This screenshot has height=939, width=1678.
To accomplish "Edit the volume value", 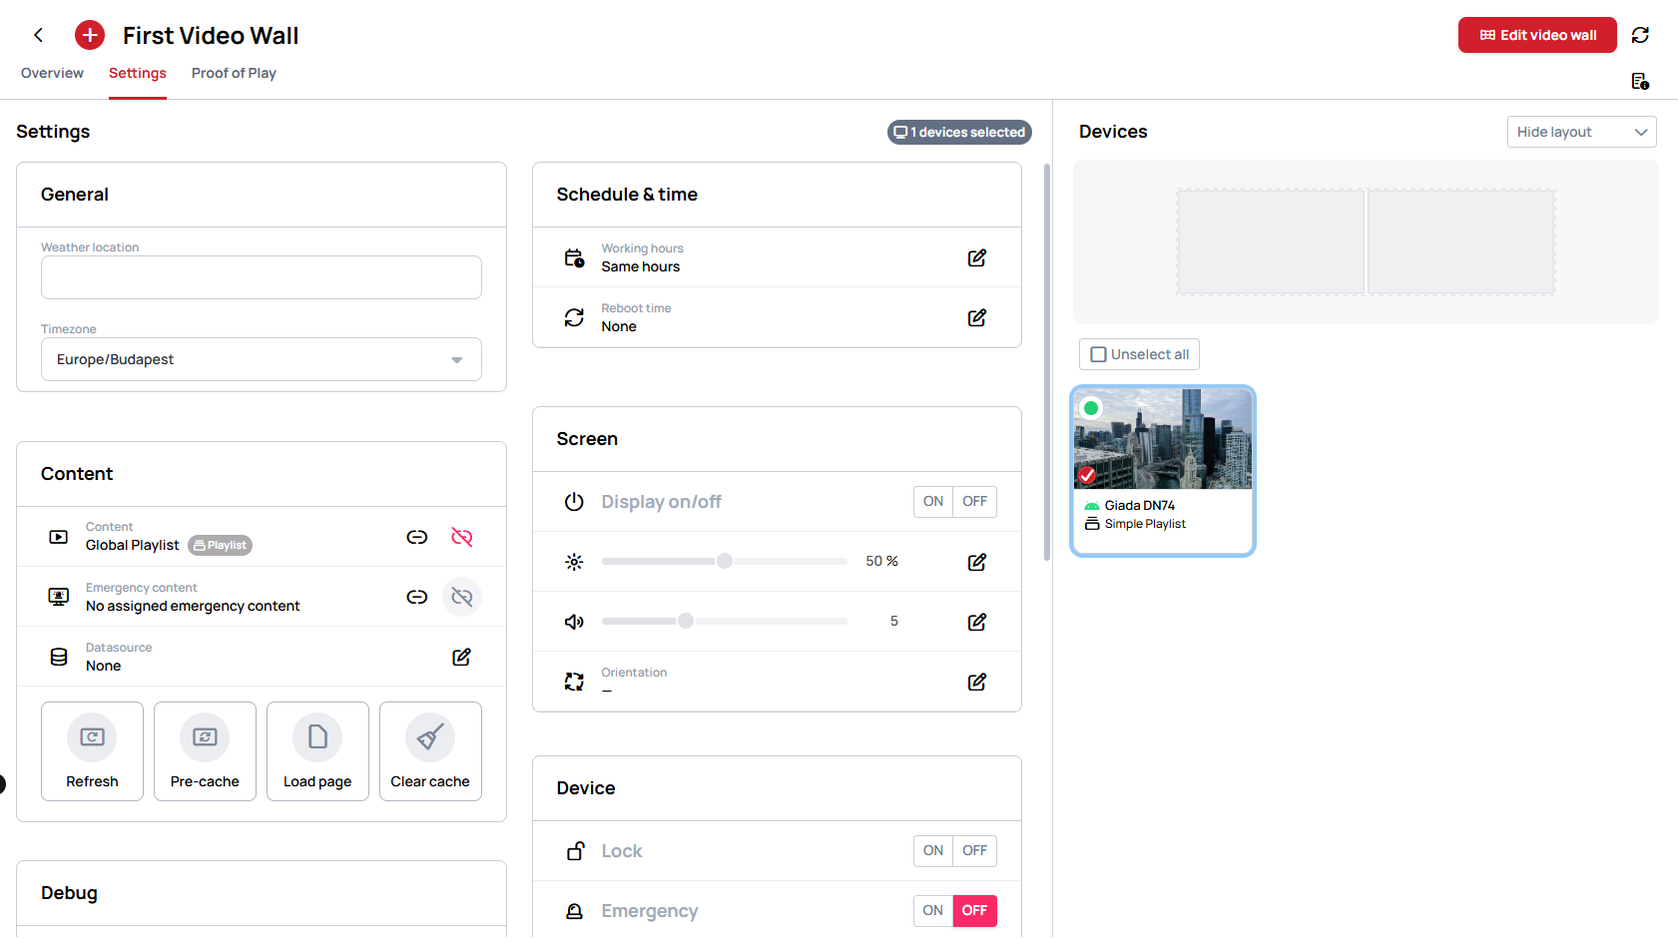I will coord(977,622).
